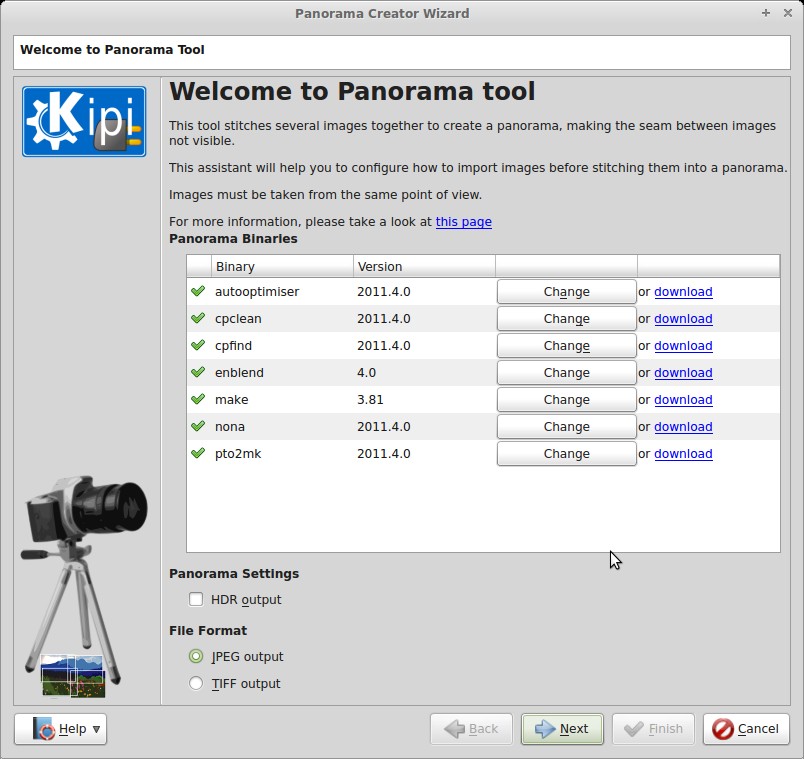Click the green checkmark beside cpfind

pyautogui.click(x=198, y=345)
